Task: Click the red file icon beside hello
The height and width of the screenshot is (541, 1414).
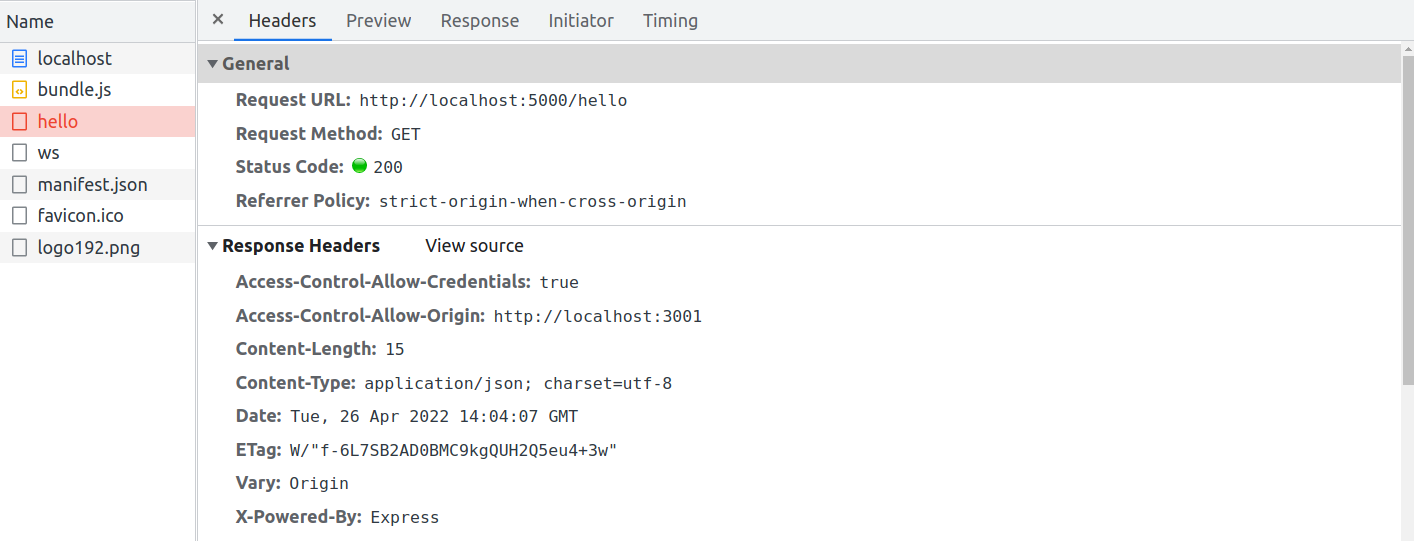Action: (x=19, y=122)
